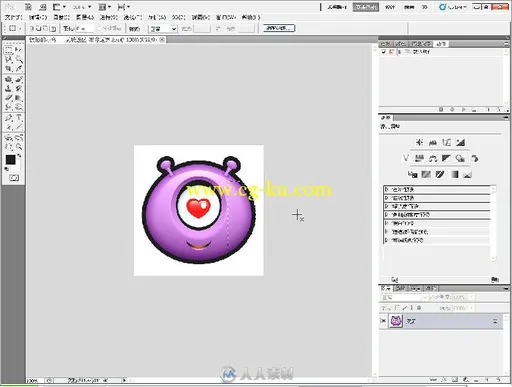The width and height of the screenshot is (512, 387).
Task: Add a Hue/Saturation adjustment layer
Action: [419, 158]
